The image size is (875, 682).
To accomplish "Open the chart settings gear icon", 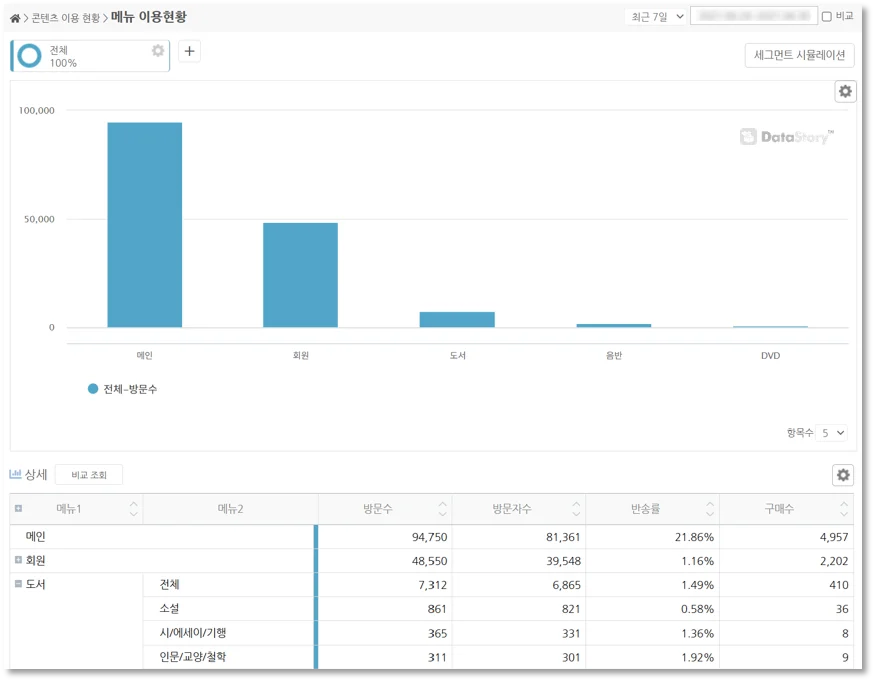I will point(845,91).
